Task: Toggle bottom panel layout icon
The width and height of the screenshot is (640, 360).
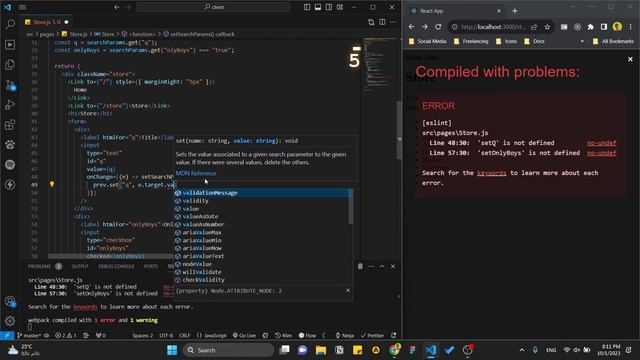Action: 318,7
